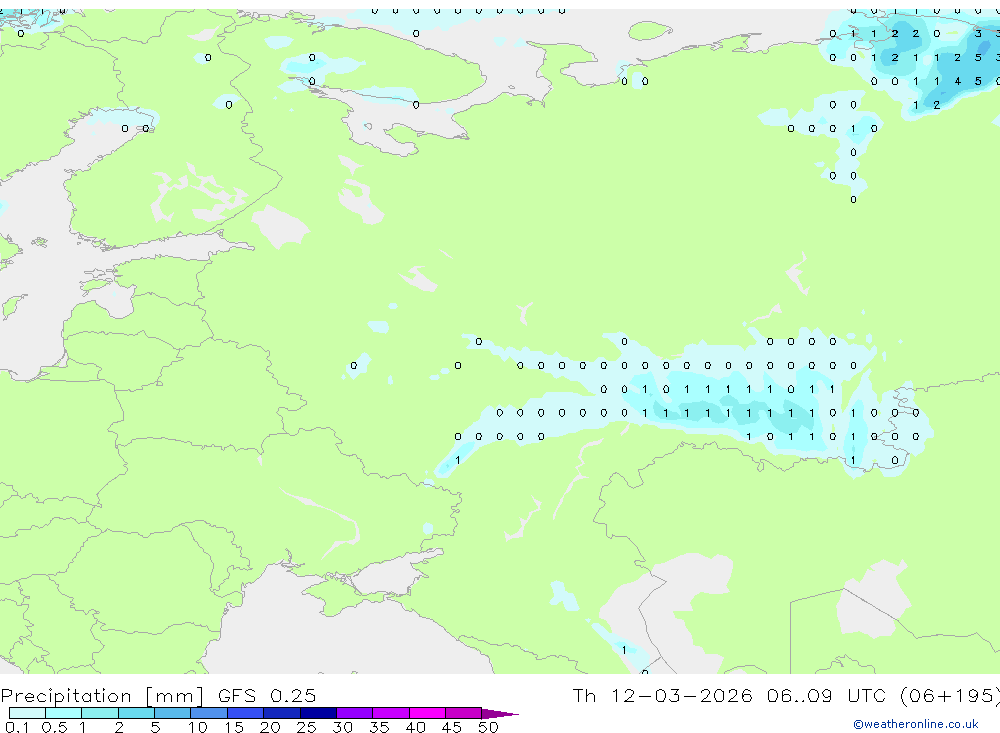The image size is (1000, 733).
Task: Click the '(06+195)' forecast offset text
Action: tap(950, 696)
